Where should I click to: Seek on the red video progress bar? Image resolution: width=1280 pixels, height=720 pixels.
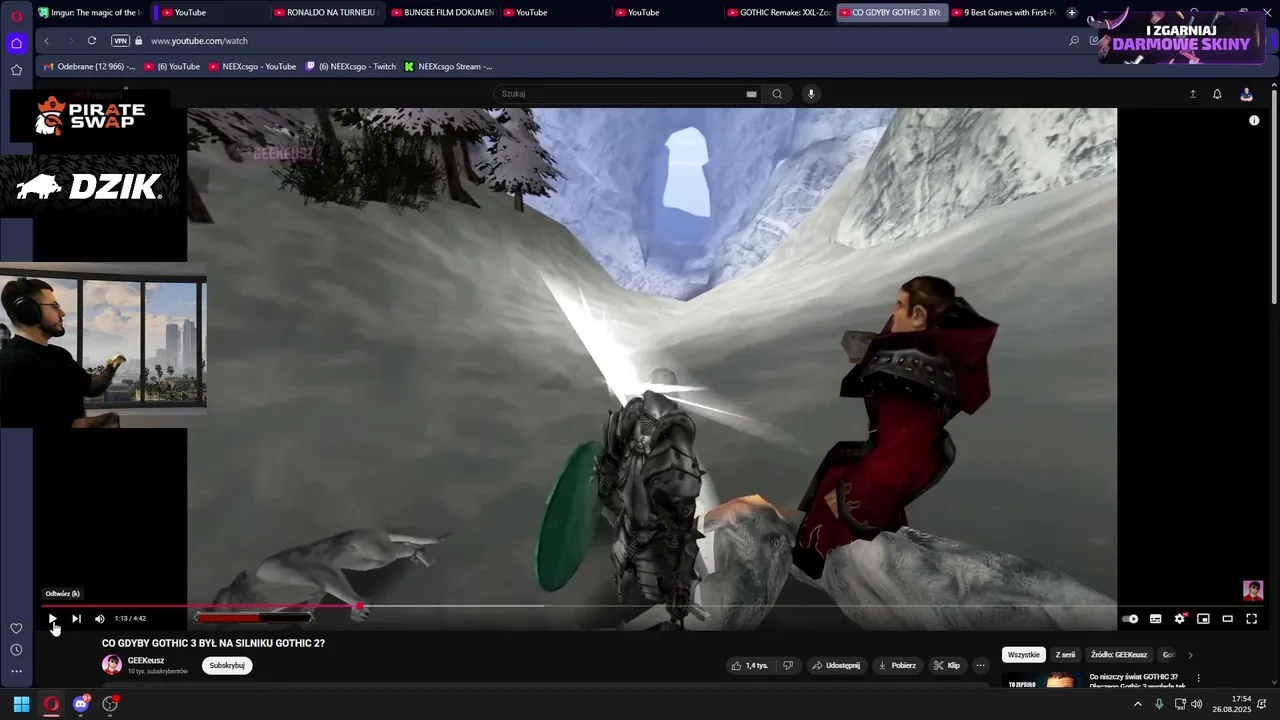click(200, 605)
